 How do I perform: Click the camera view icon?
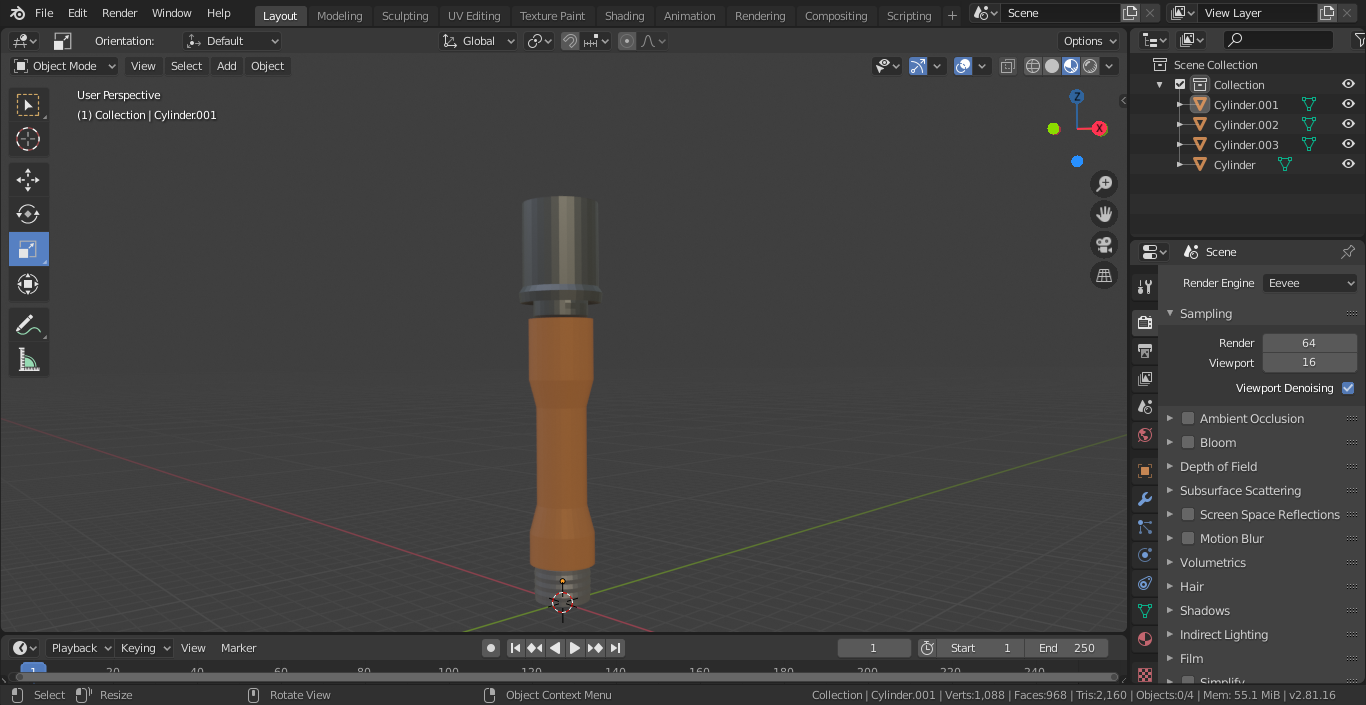[x=1104, y=245]
